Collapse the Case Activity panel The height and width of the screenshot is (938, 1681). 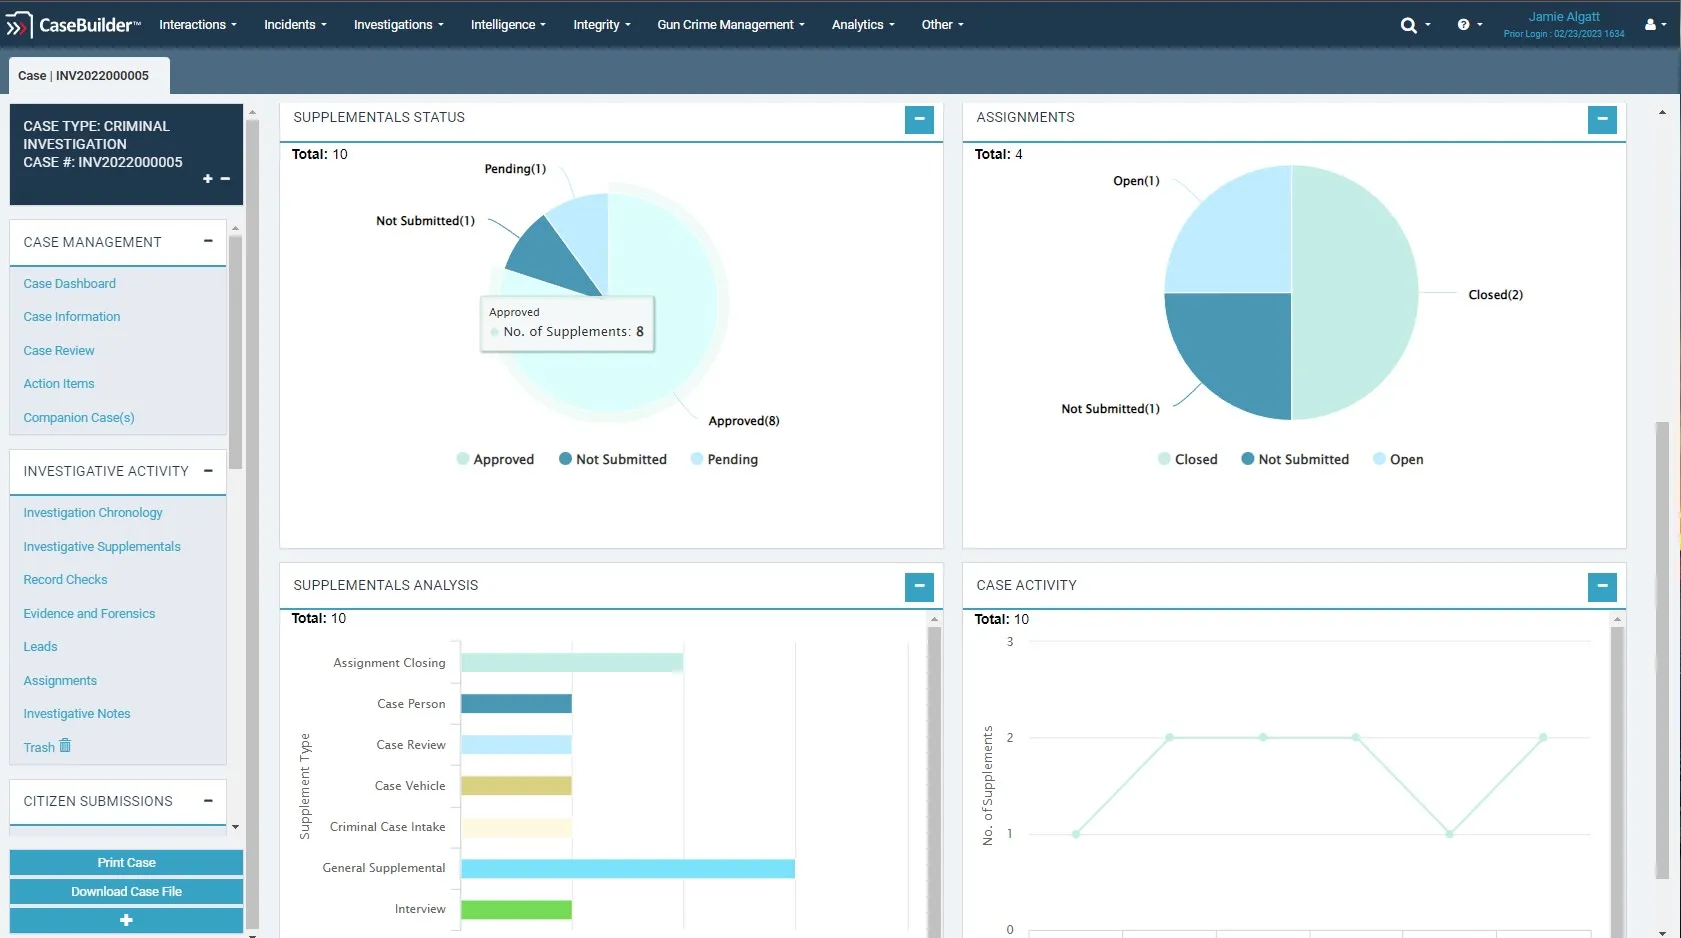[x=1602, y=587]
